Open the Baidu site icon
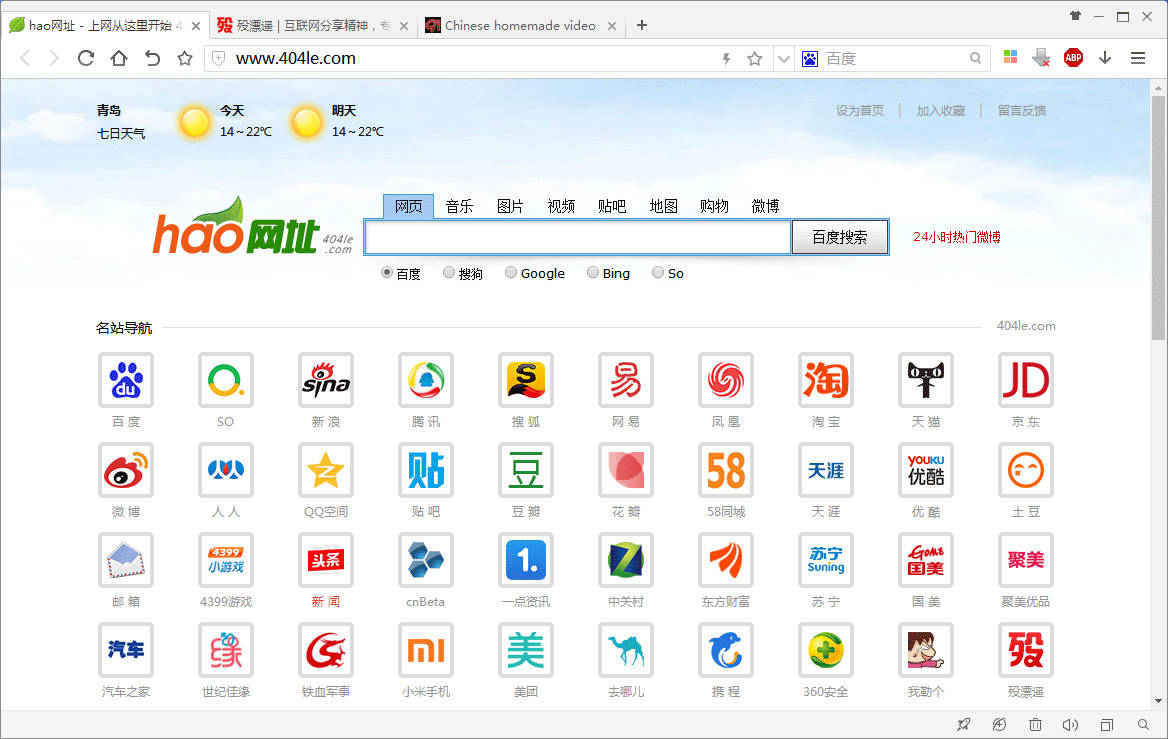Screen dimensions: 1168x739 (x=126, y=380)
